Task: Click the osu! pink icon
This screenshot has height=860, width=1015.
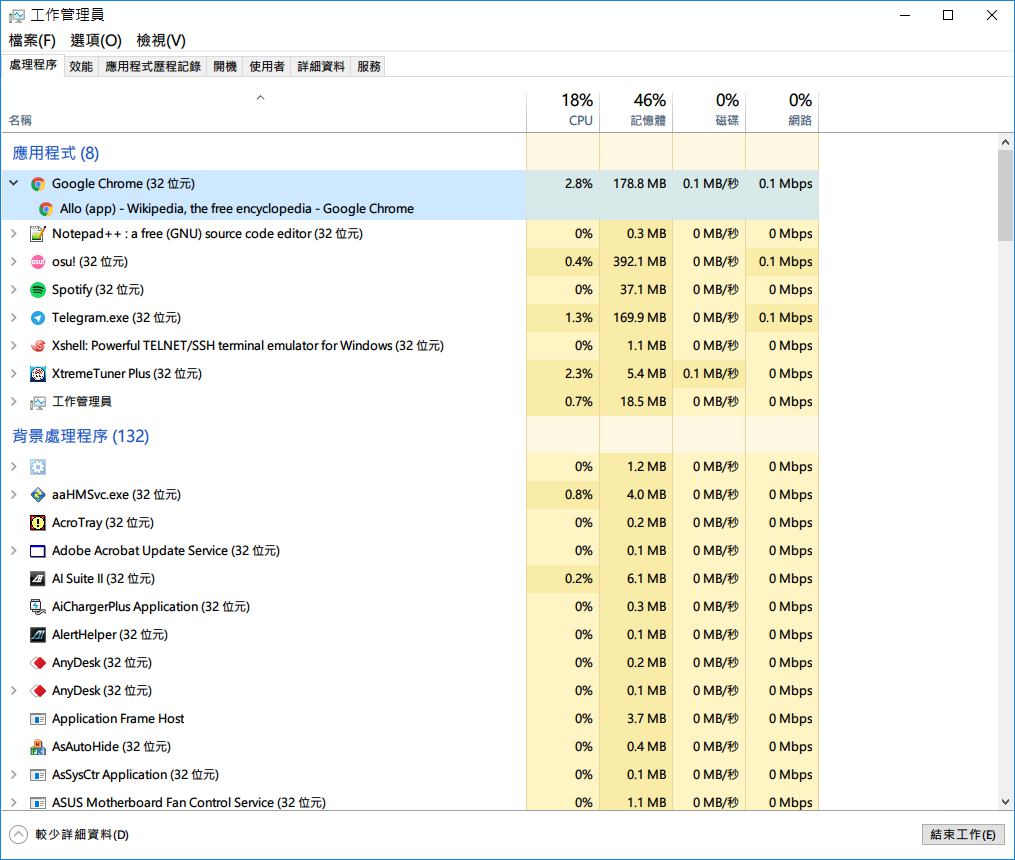Action: tap(38, 262)
